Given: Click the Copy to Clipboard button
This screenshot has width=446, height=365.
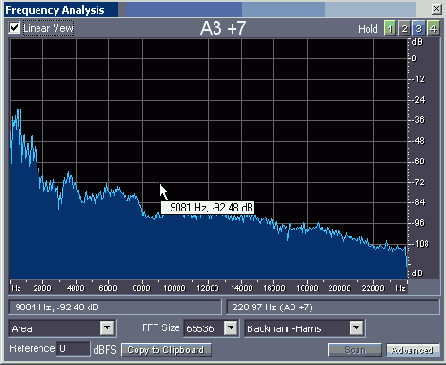Looking at the screenshot, I should (166, 350).
